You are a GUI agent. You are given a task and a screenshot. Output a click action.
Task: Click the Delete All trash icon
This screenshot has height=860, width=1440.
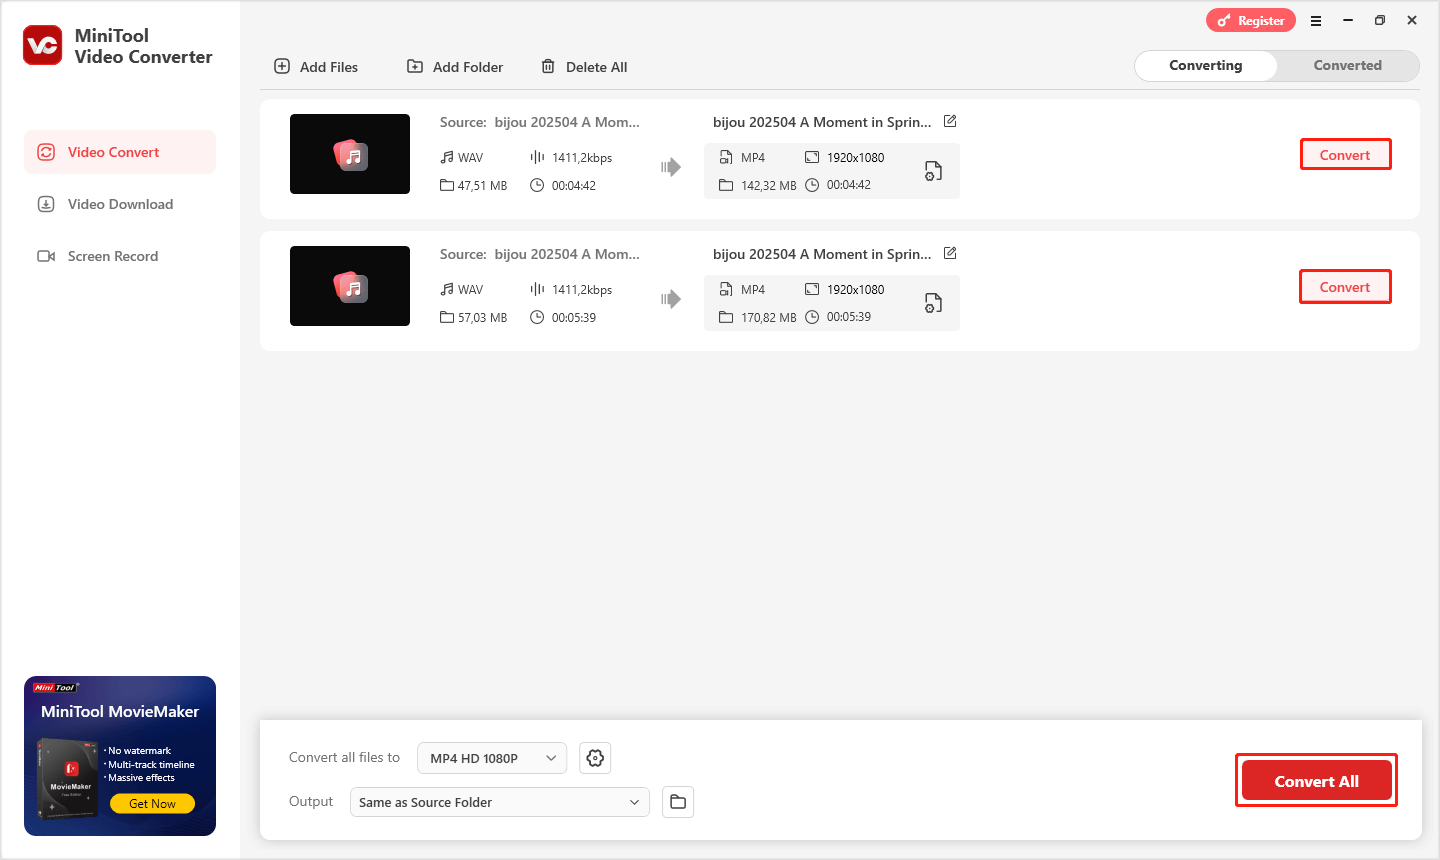coord(548,66)
